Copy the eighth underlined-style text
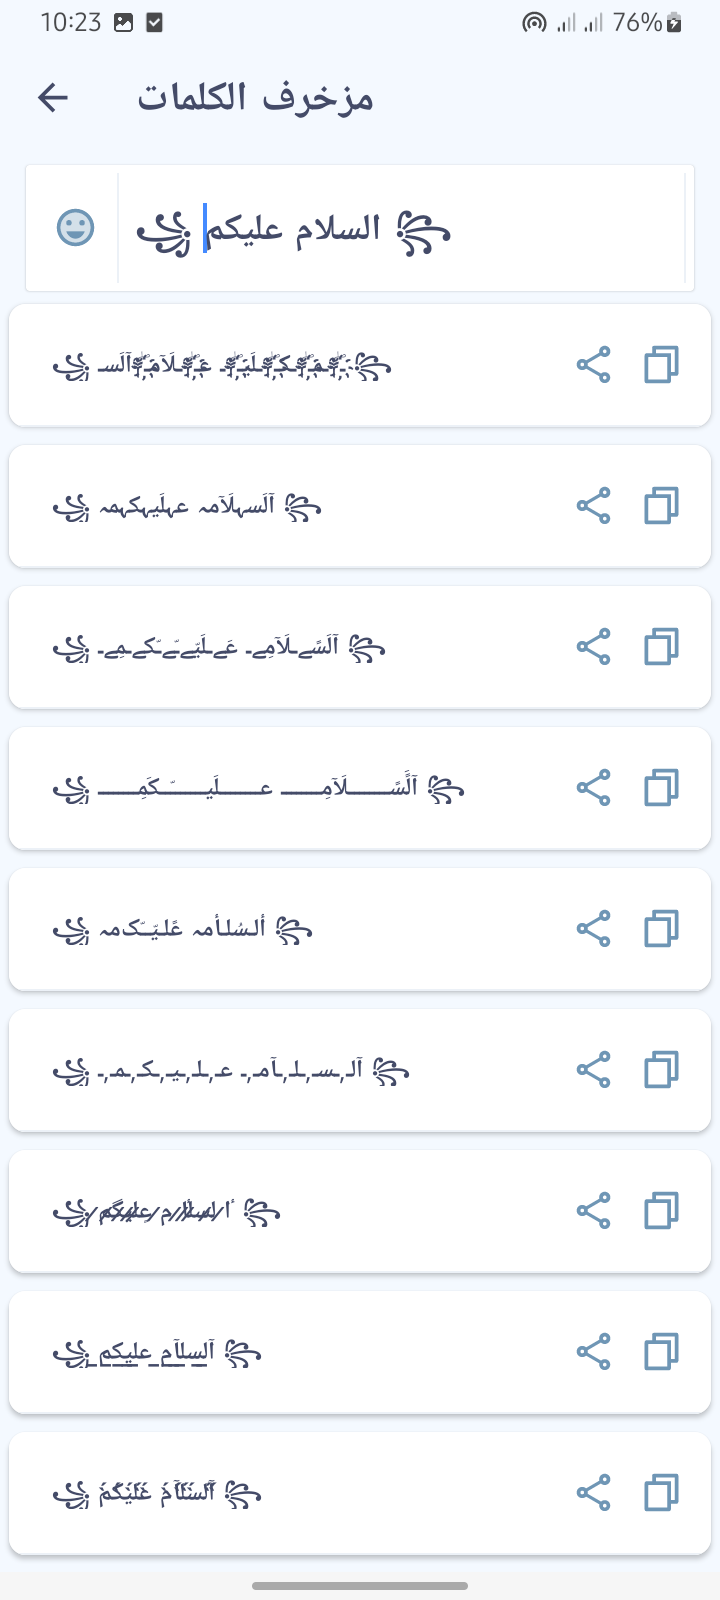 [x=661, y=1352]
